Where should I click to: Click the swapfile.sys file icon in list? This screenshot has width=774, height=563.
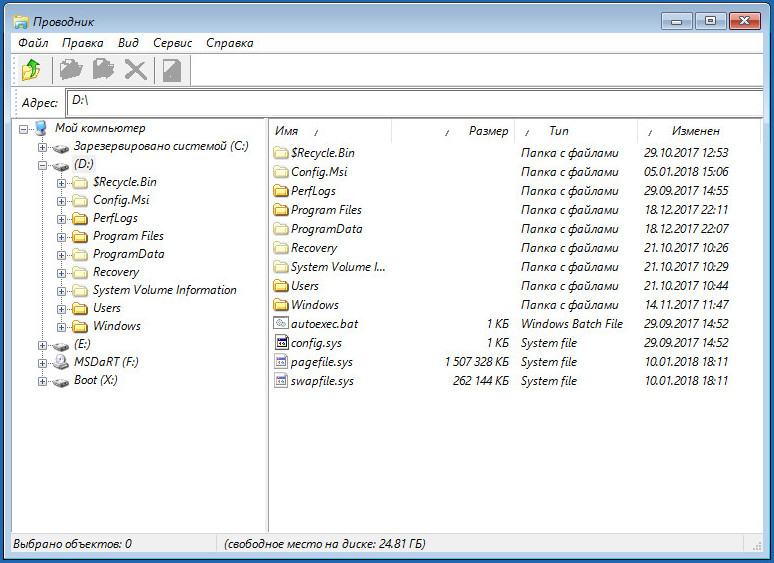click(x=281, y=380)
